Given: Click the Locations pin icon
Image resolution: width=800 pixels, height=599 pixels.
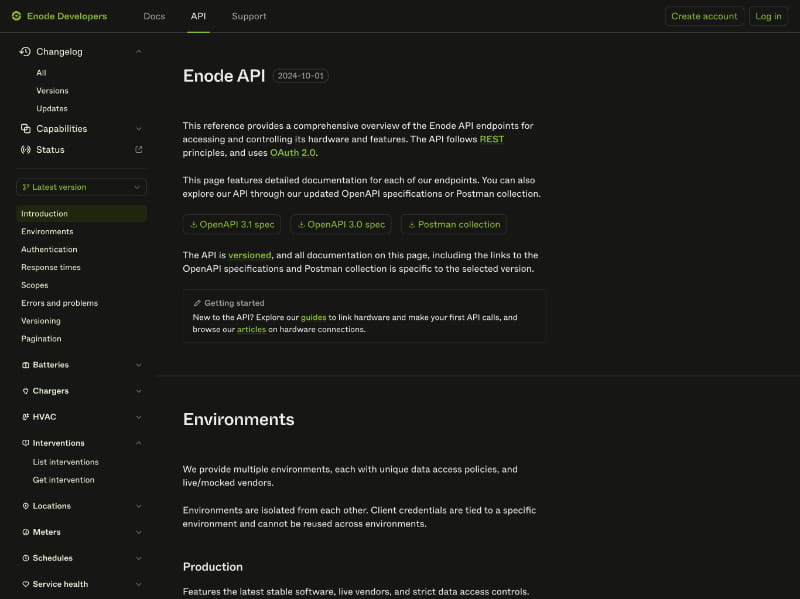Looking at the screenshot, I should coord(26,506).
